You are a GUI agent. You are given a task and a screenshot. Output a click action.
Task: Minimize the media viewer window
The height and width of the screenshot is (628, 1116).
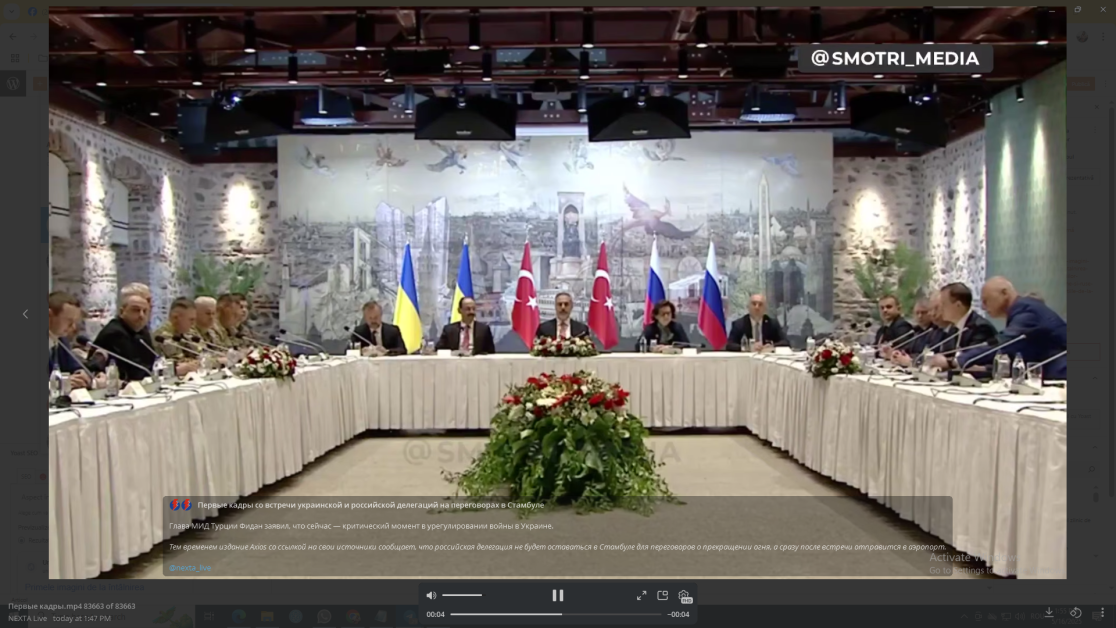[1053, 9]
